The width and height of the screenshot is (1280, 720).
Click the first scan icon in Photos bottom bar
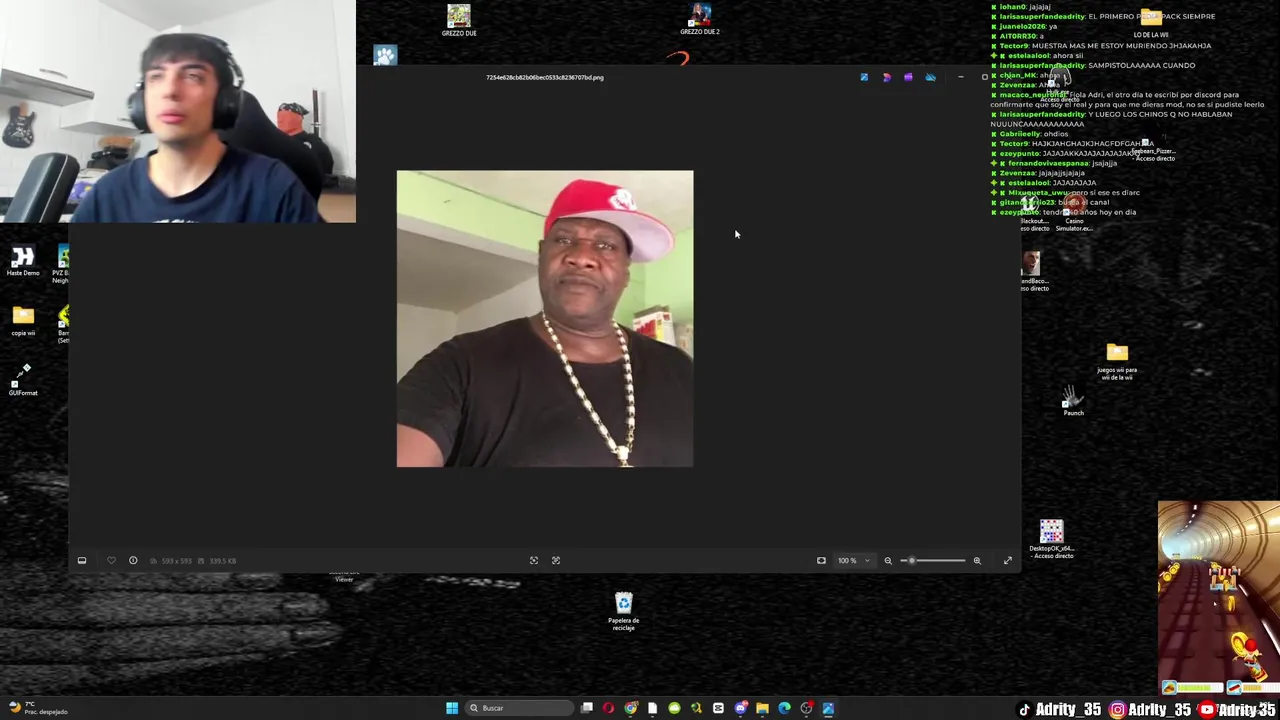pyautogui.click(x=534, y=560)
